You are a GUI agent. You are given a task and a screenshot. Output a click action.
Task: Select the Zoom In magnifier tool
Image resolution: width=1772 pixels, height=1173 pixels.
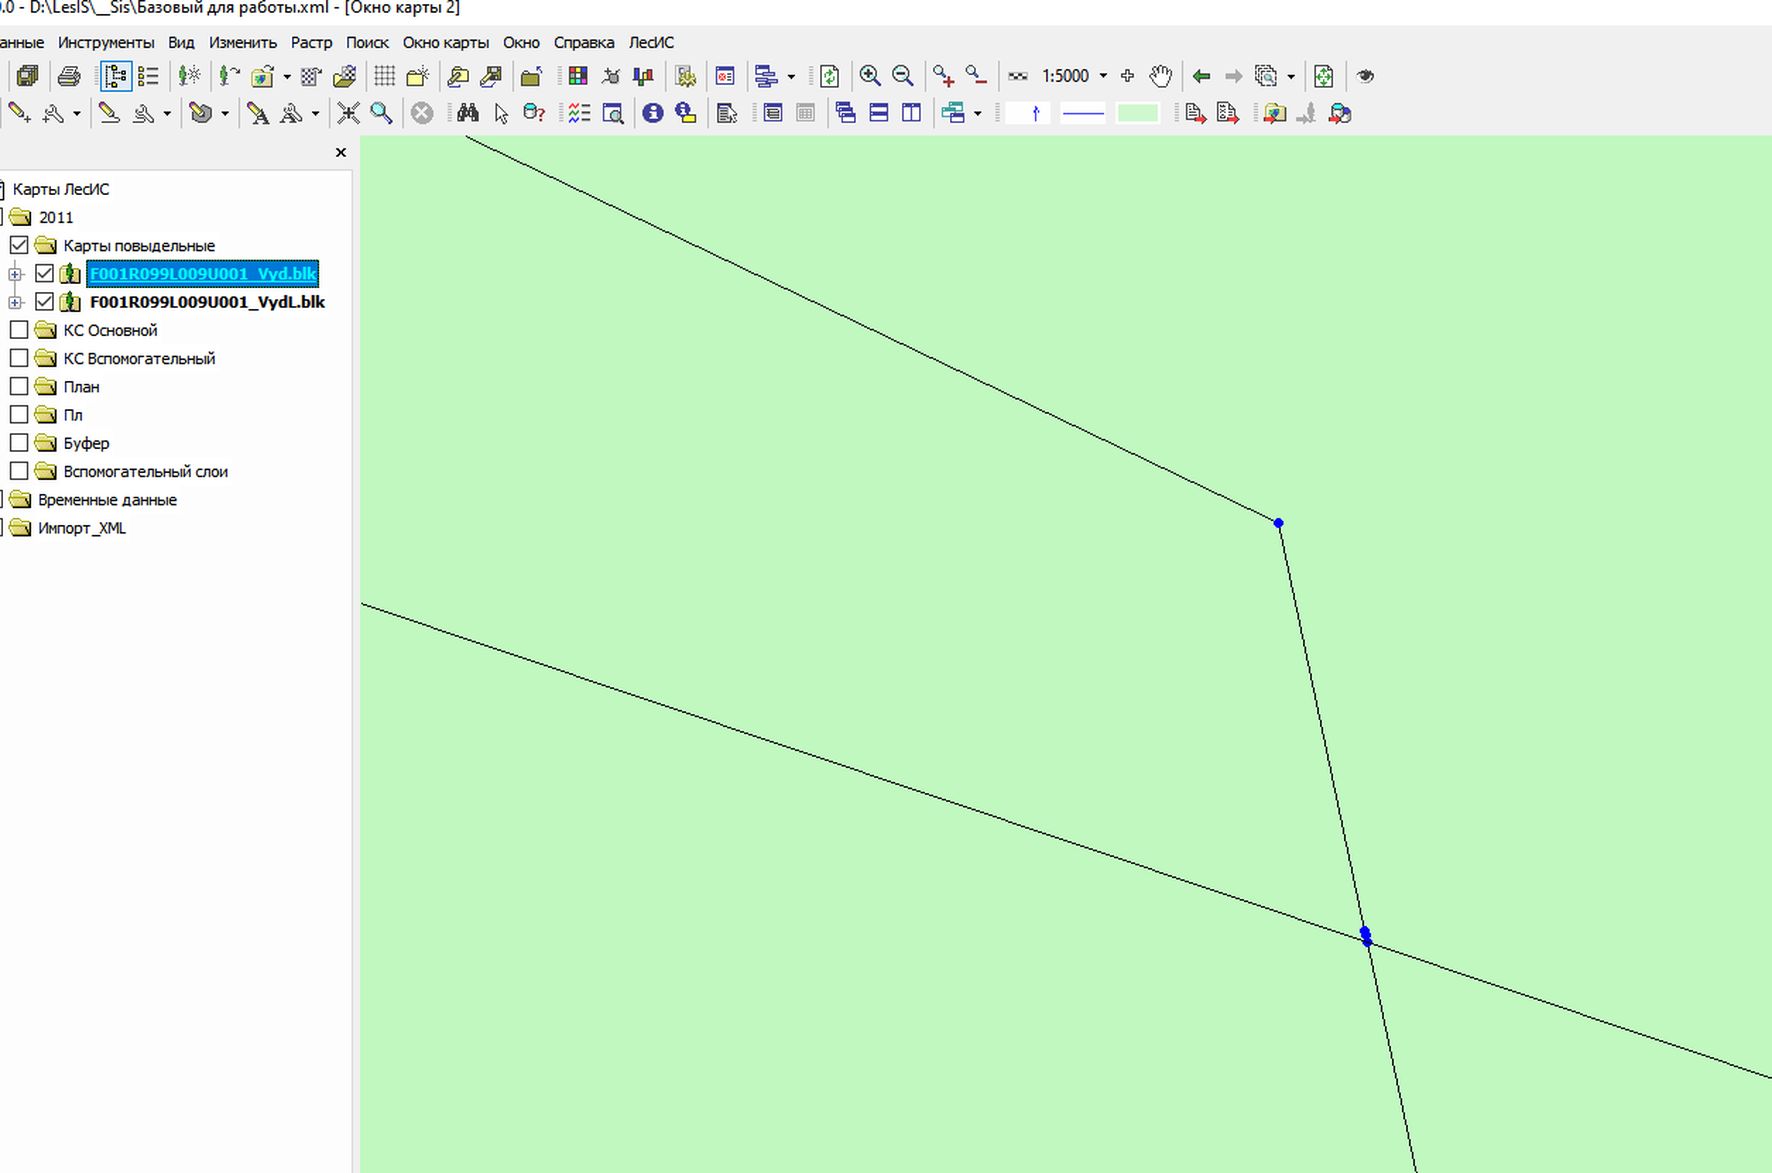(x=870, y=76)
